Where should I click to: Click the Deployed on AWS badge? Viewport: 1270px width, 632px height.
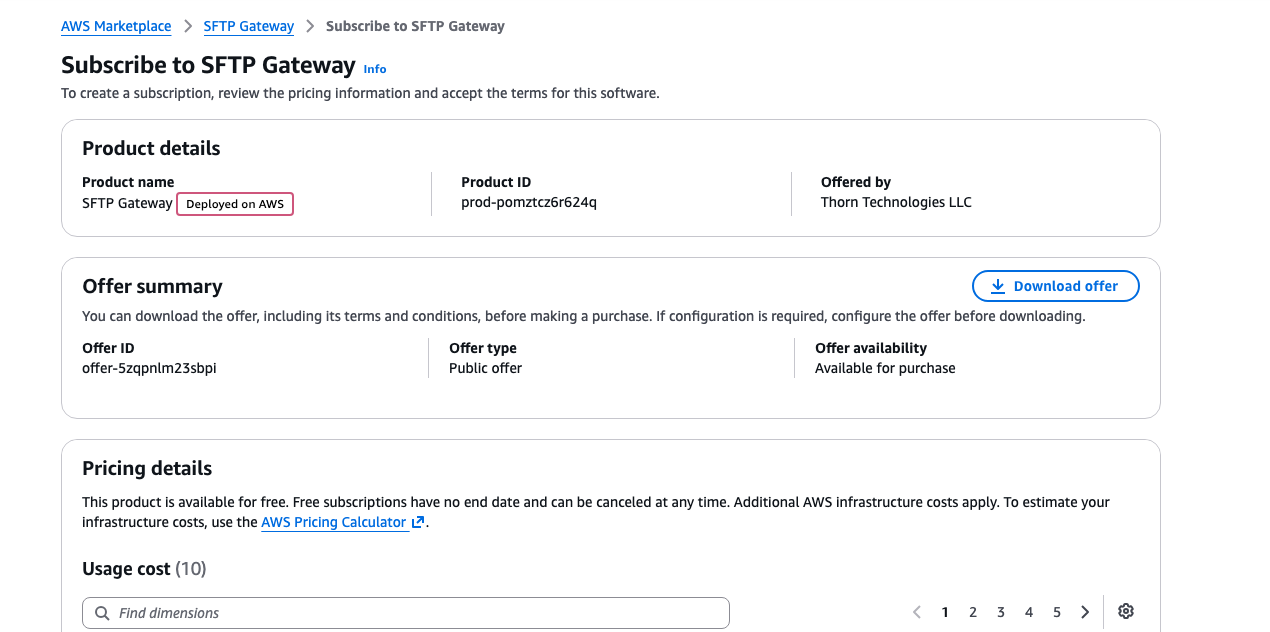click(x=235, y=204)
